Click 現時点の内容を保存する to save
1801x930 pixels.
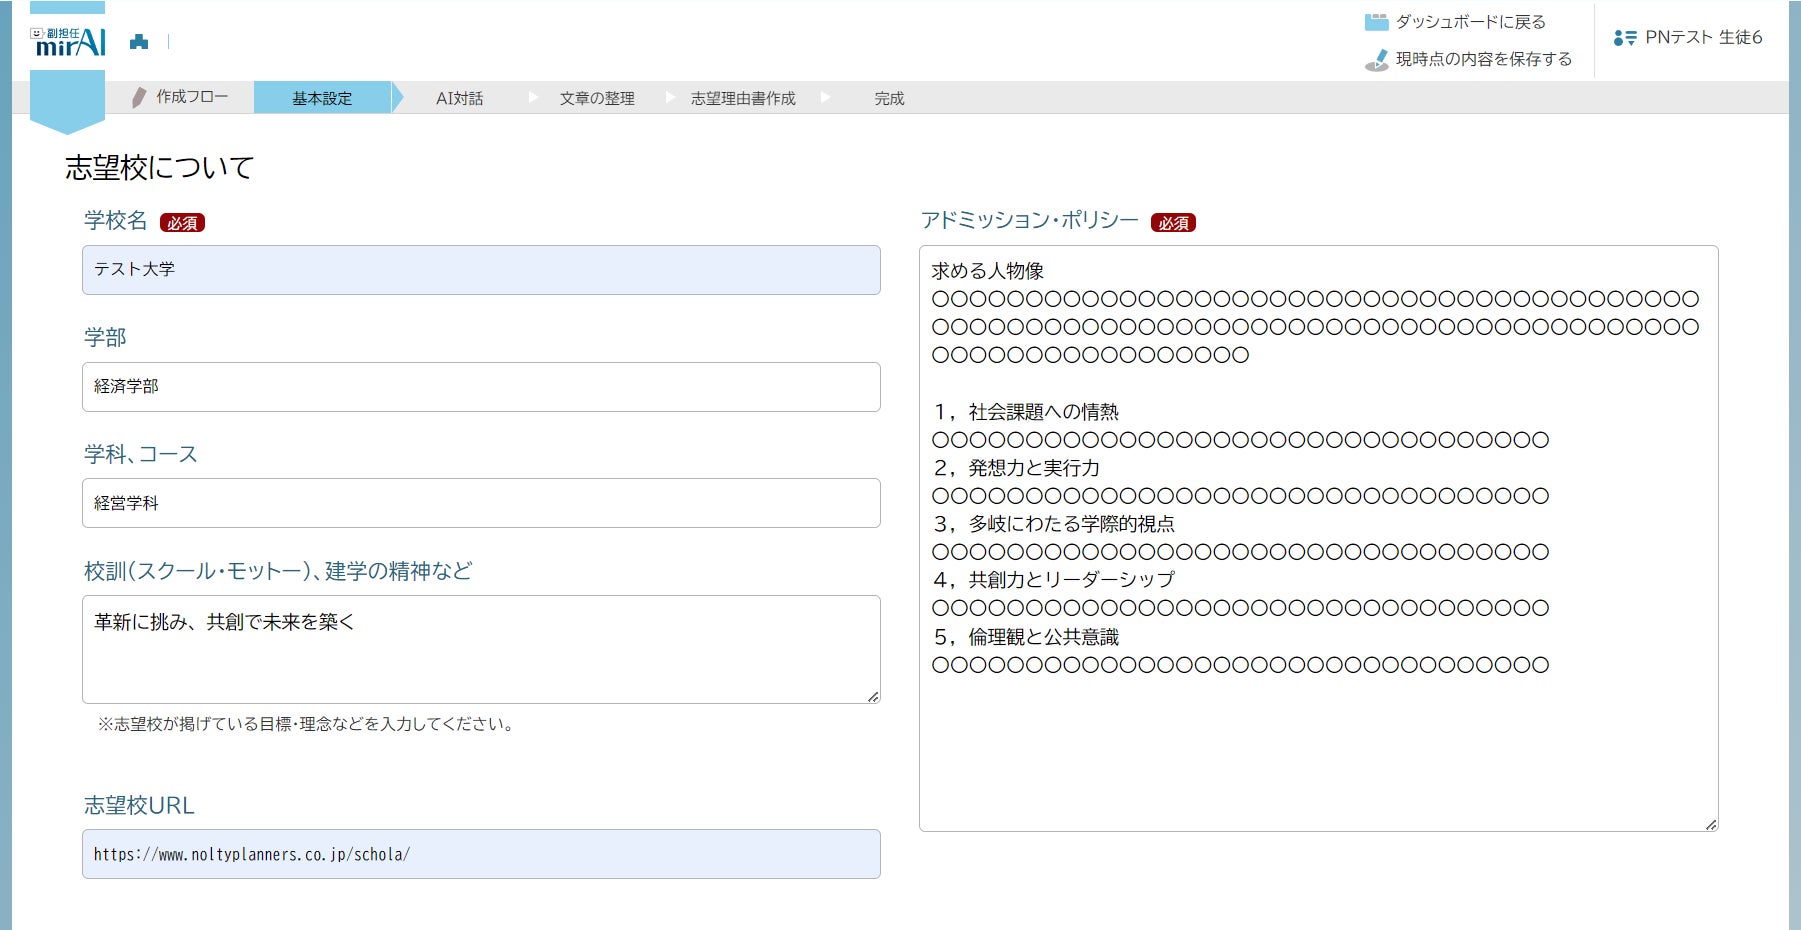pos(1483,60)
